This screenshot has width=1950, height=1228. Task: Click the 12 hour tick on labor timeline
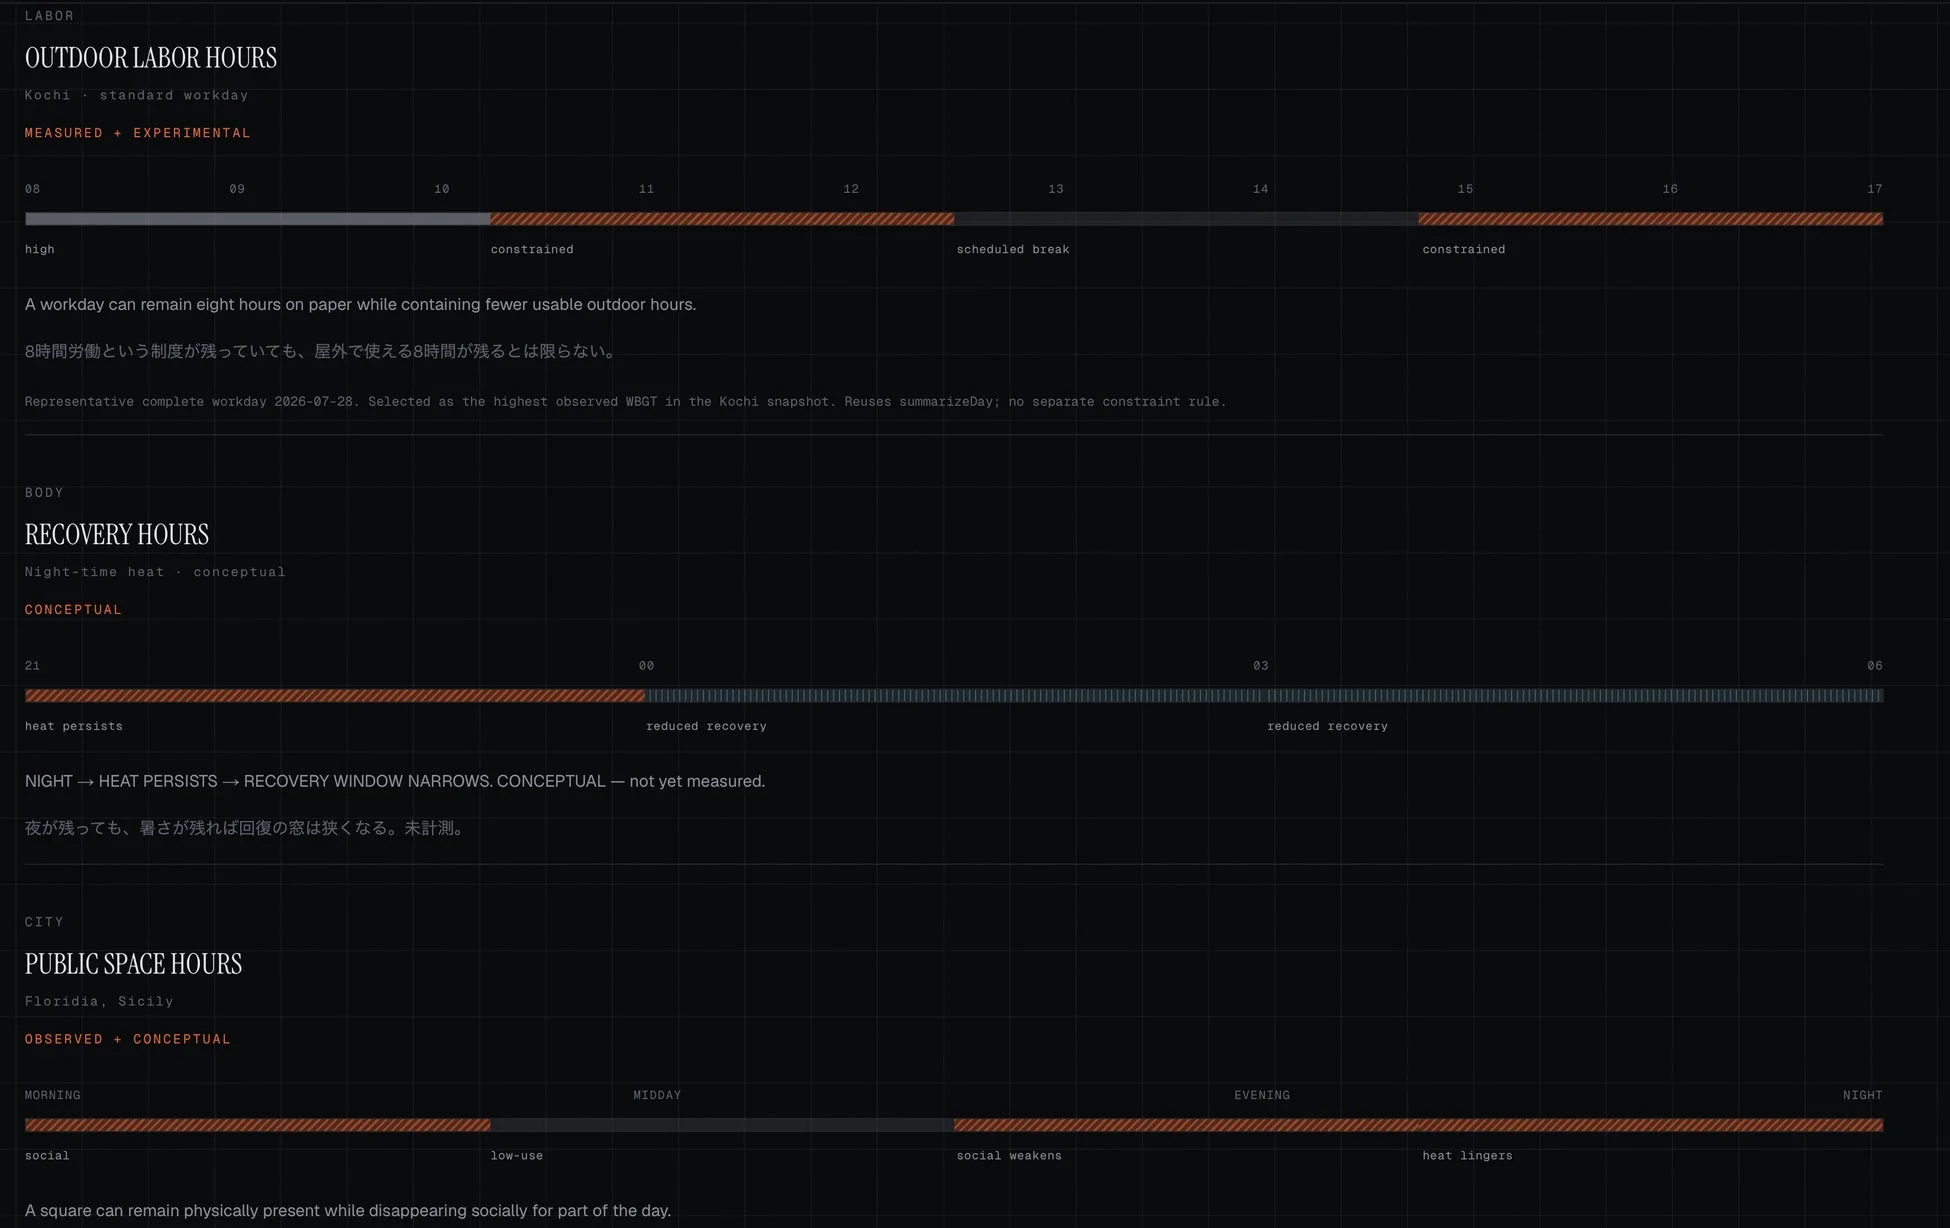point(851,189)
